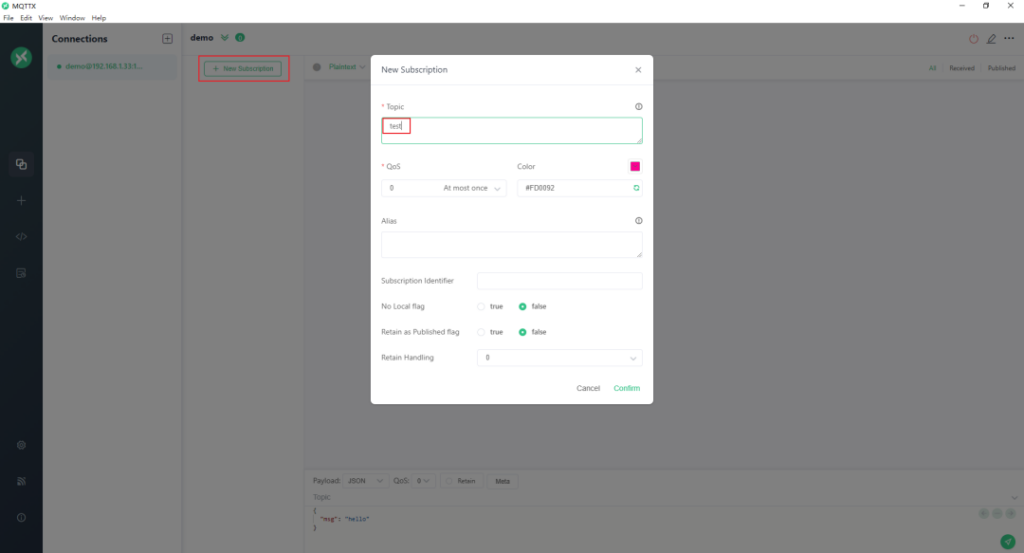The image size is (1024, 553).
Task: Open the Help menu
Action: click(99, 18)
